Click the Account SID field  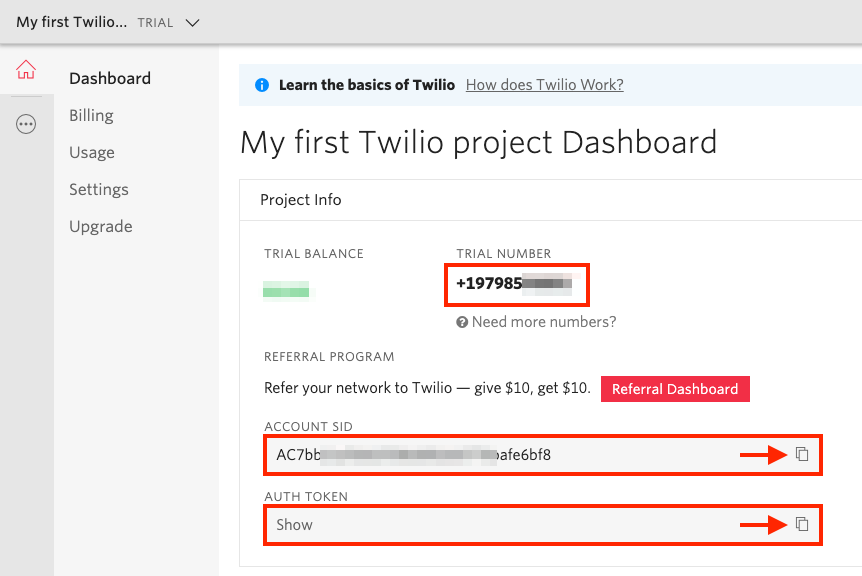pyautogui.click(x=543, y=455)
